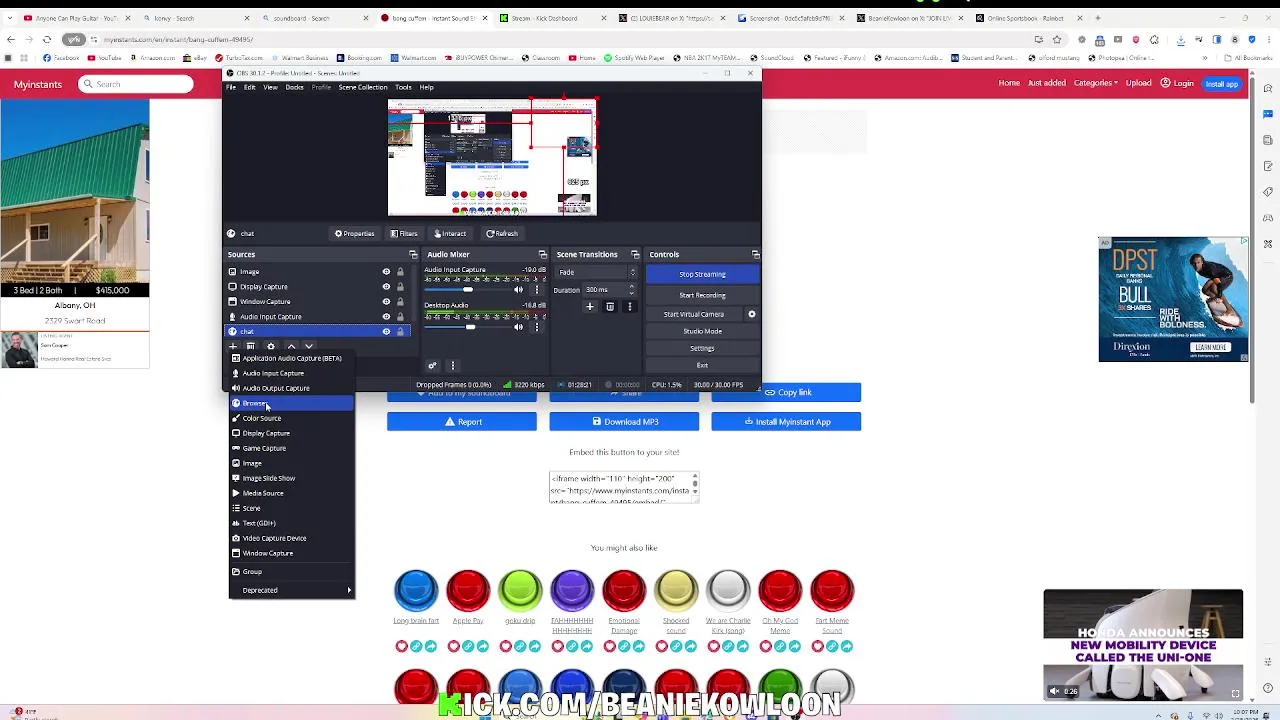This screenshot has height=720, width=1280.
Task: Click the Report button
Action: [462, 422]
